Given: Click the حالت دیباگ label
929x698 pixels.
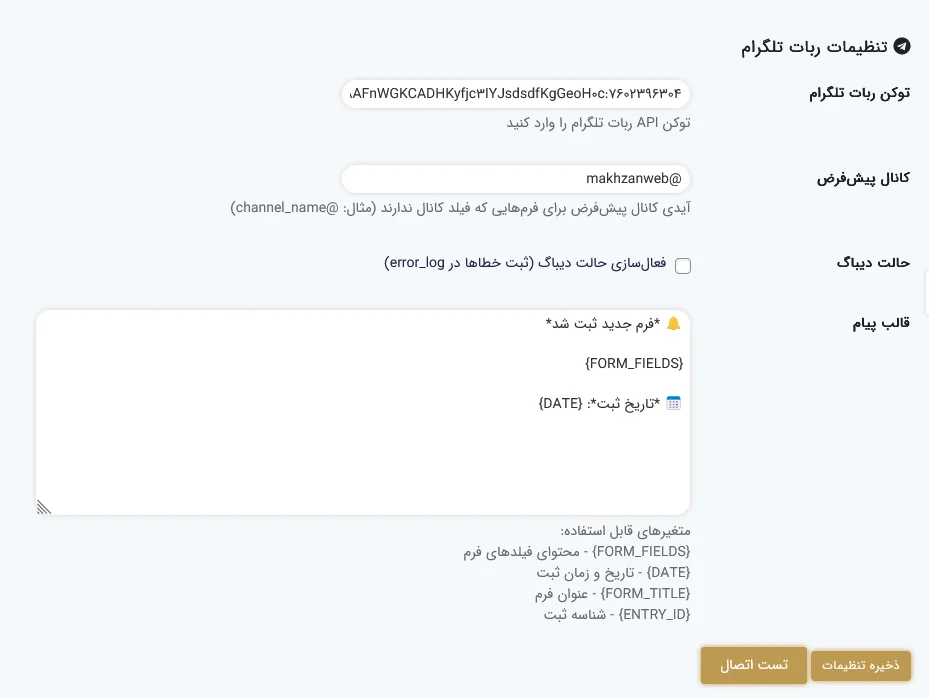Looking at the screenshot, I should point(873,262).
